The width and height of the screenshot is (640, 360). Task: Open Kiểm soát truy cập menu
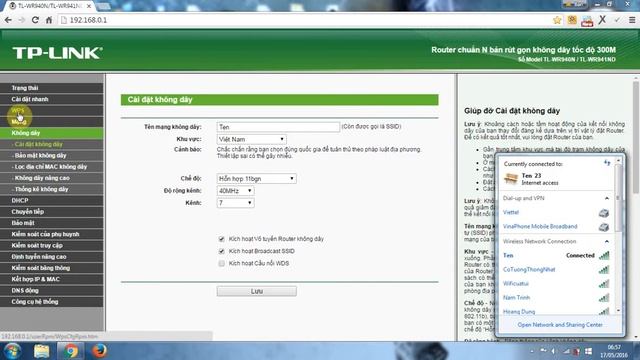pyautogui.click(x=52, y=246)
